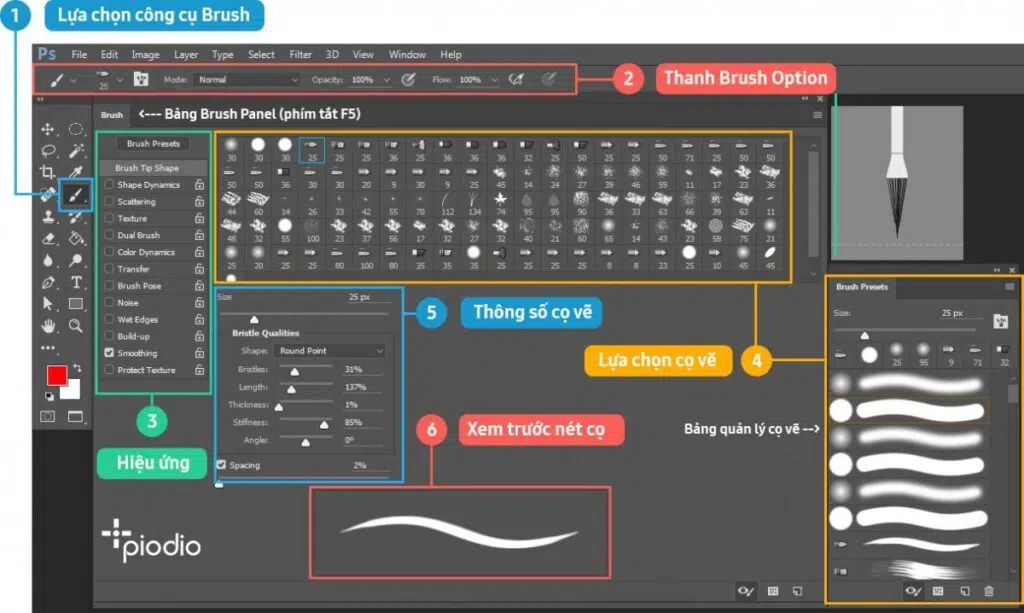
Task: Toggle the Spacing checkbox
Action: pyautogui.click(x=221, y=465)
